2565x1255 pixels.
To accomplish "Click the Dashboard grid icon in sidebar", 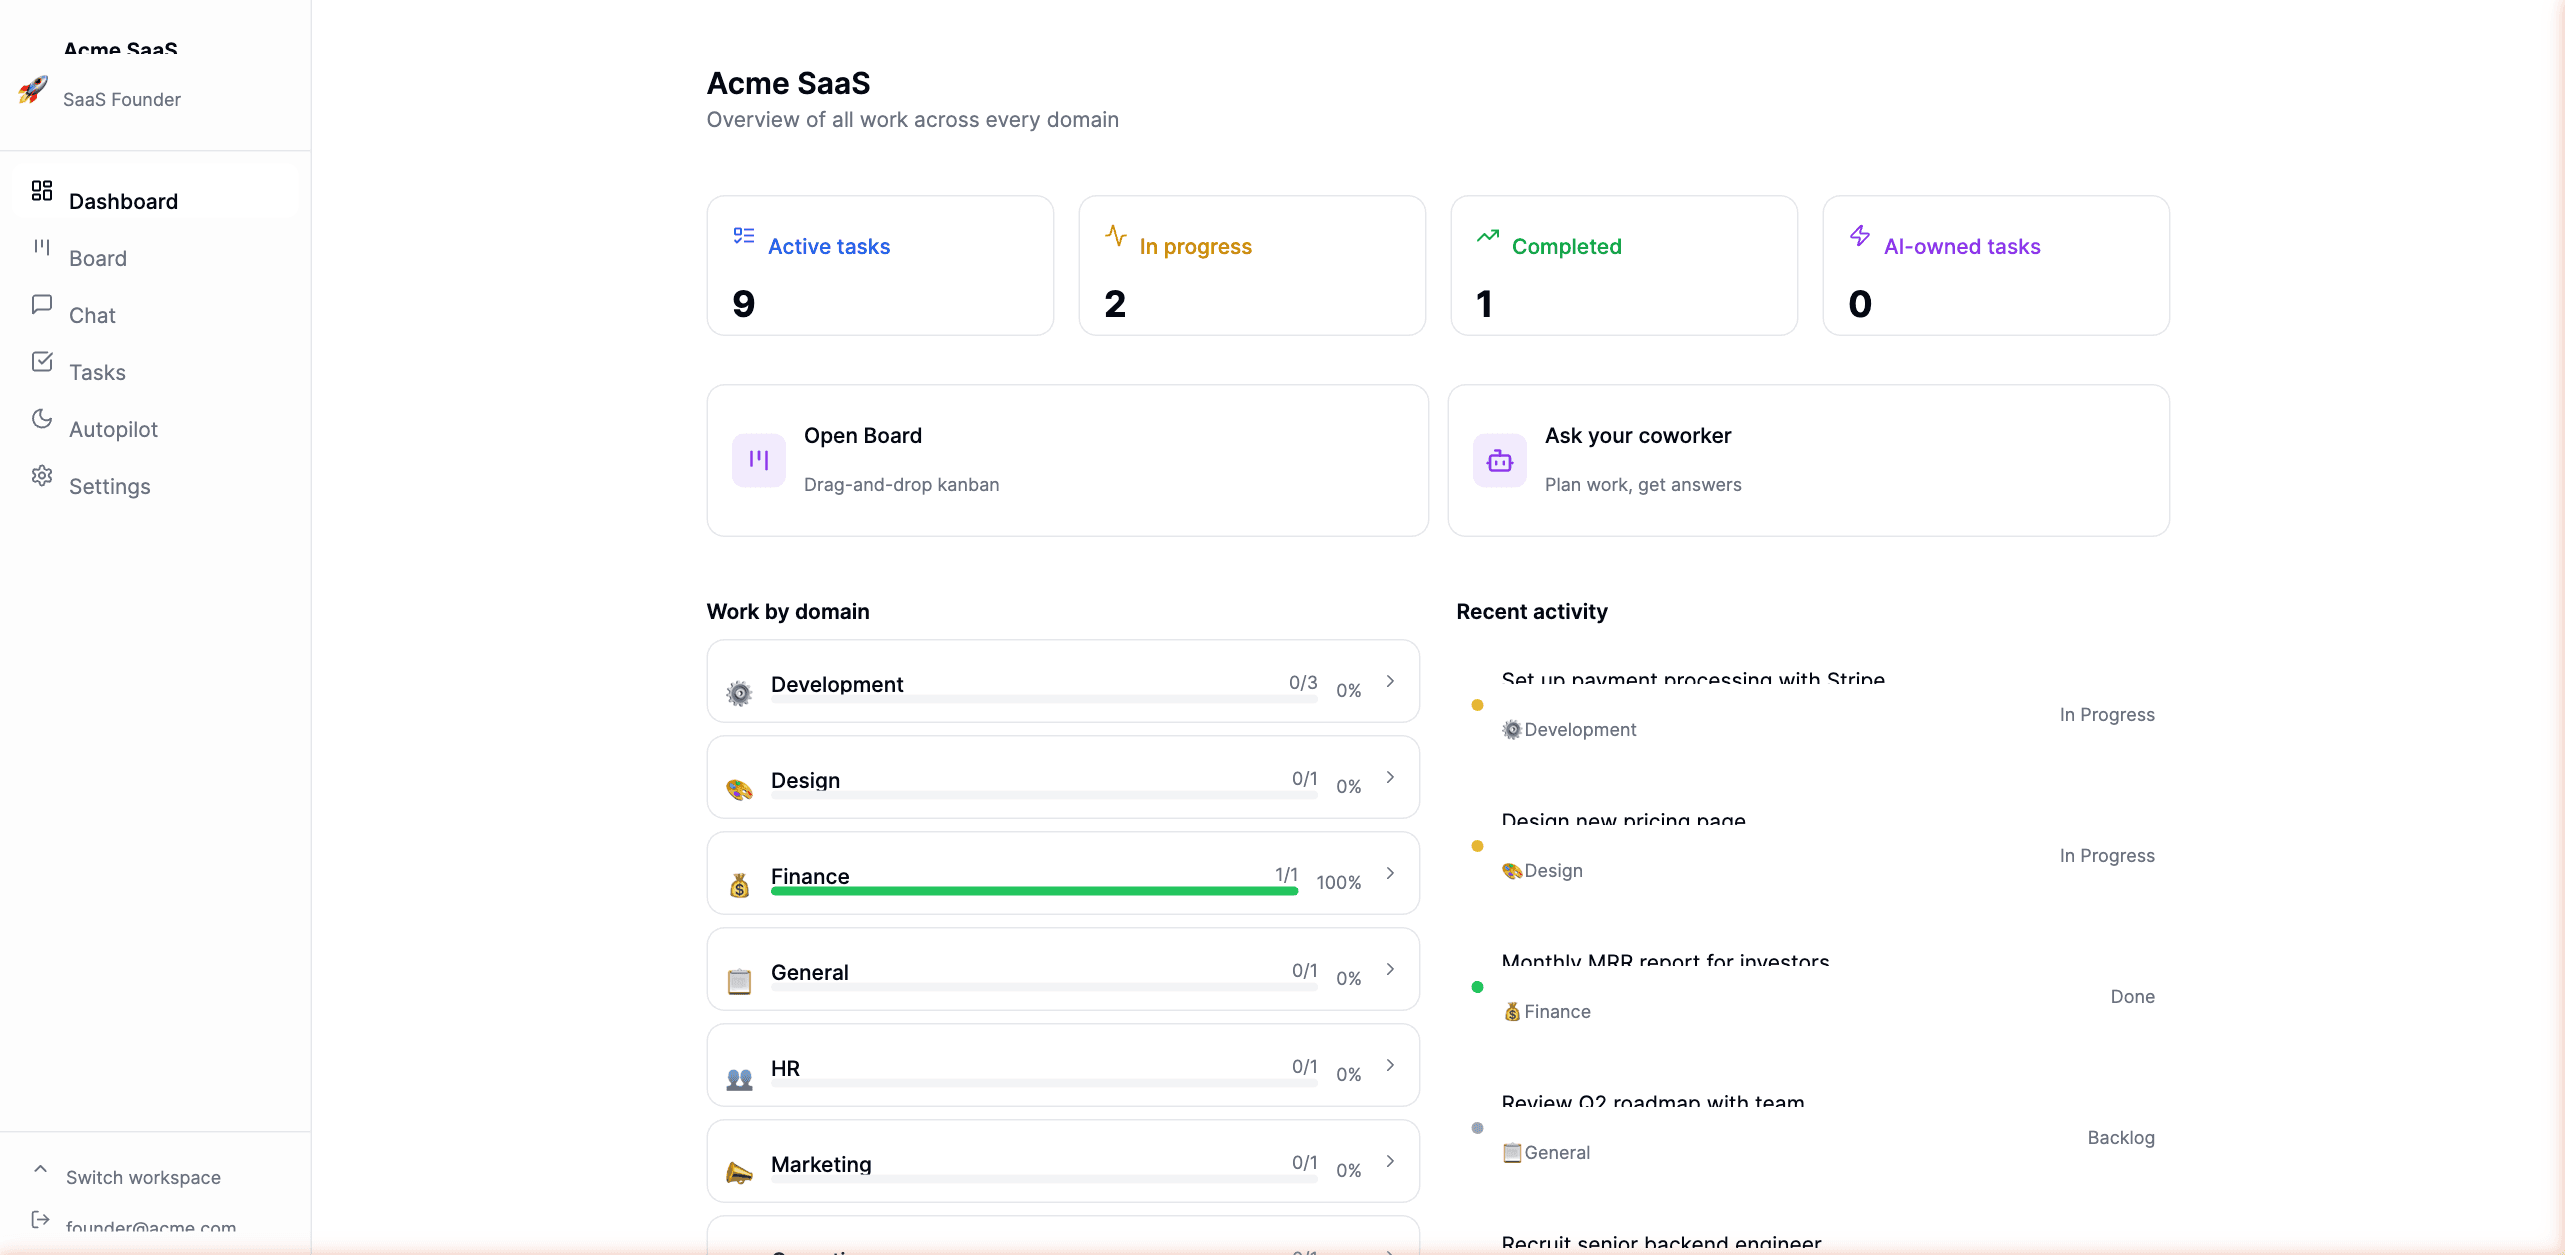I will (42, 190).
